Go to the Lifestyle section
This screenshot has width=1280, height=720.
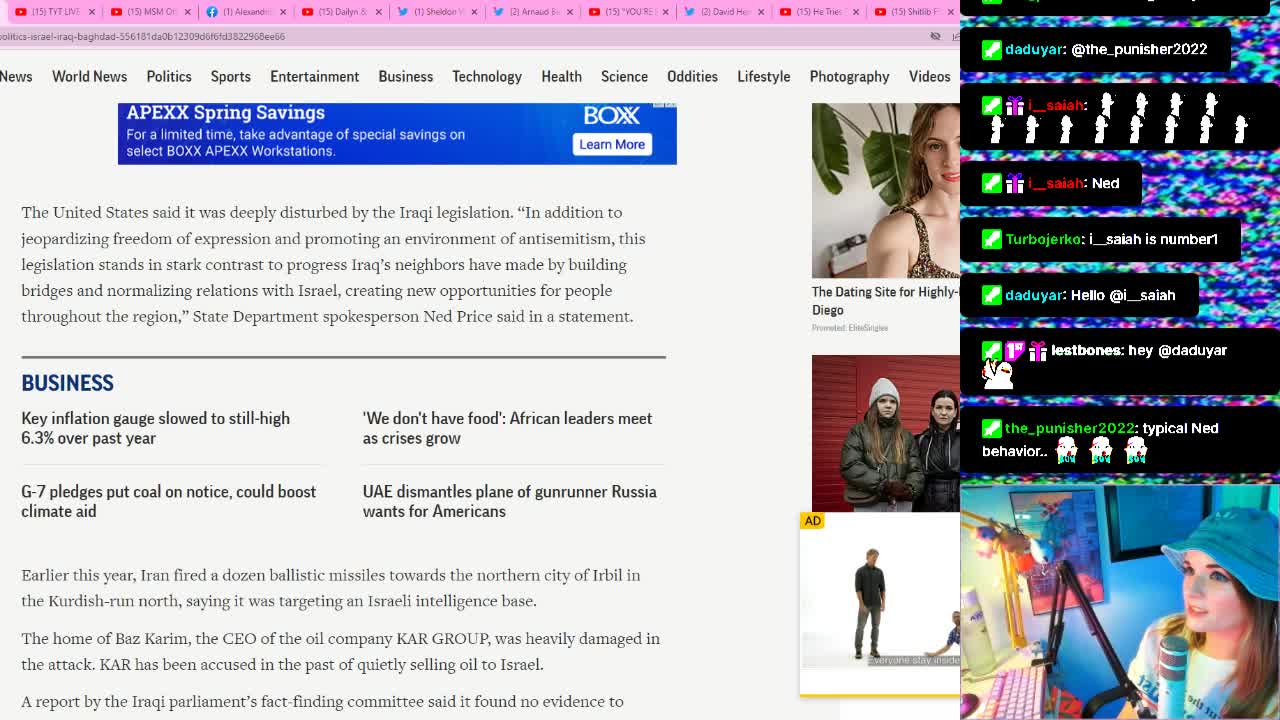pos(763,76)
